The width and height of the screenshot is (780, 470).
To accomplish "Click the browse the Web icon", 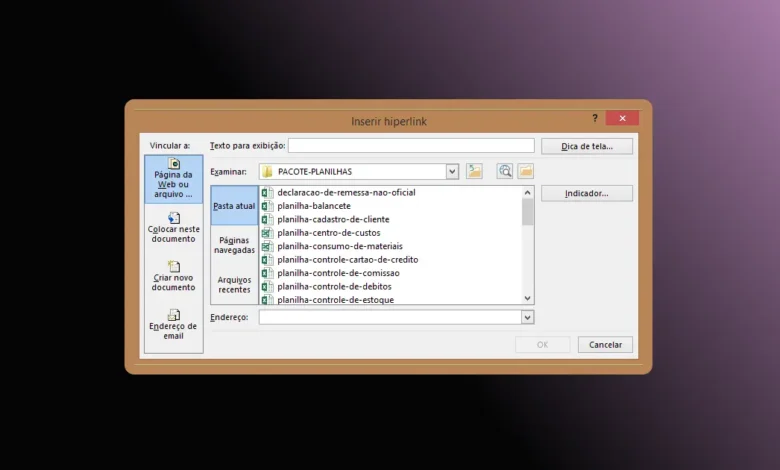I will (505, 171).
